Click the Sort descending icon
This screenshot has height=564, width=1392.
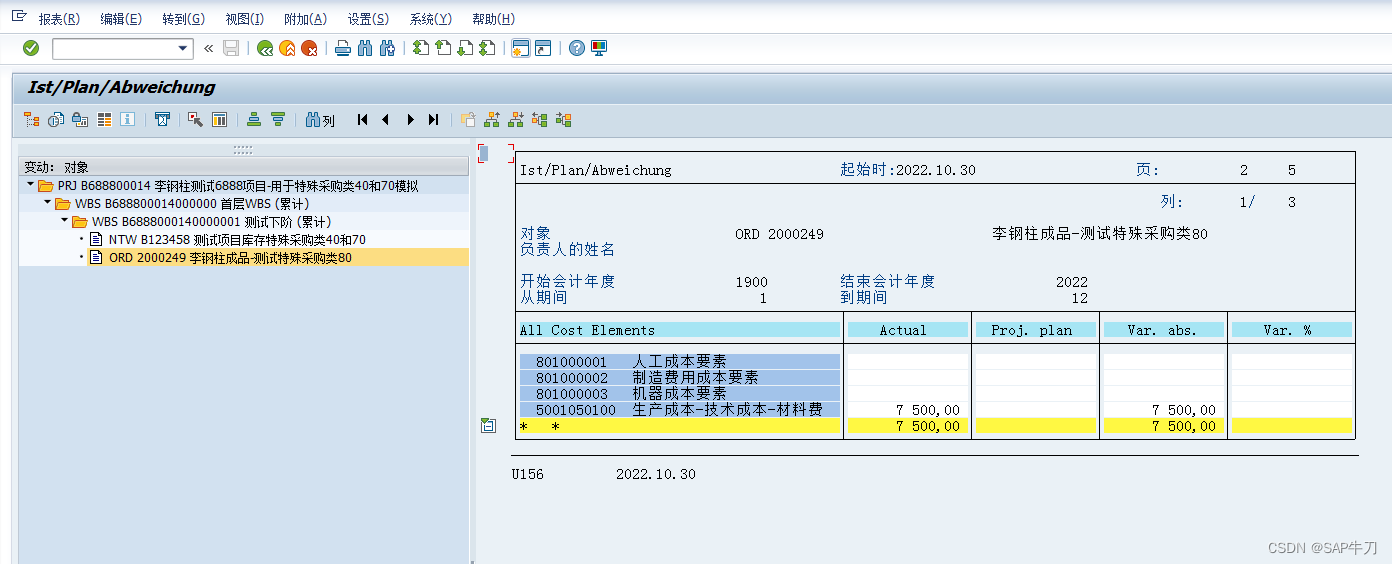click(x=278, y=120)
